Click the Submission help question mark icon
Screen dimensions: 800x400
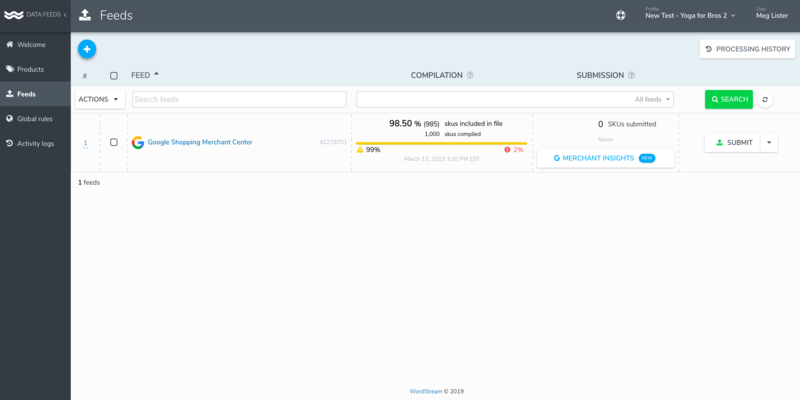click(x=631, y=75)
